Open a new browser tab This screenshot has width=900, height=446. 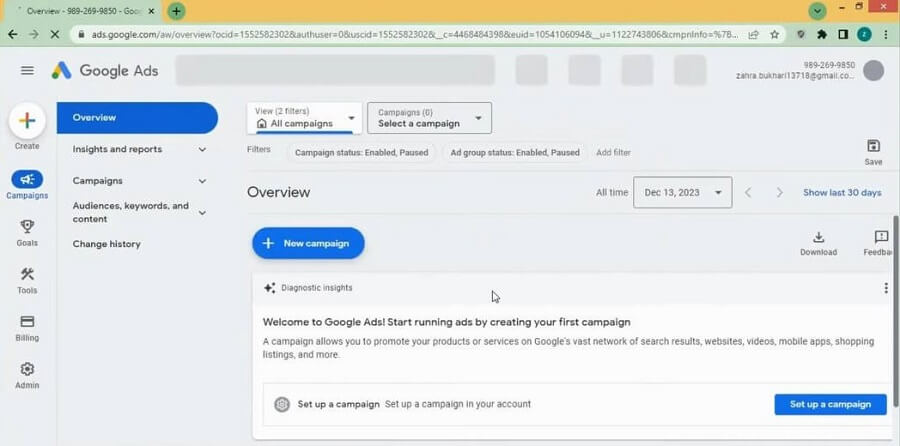point(176,11)
